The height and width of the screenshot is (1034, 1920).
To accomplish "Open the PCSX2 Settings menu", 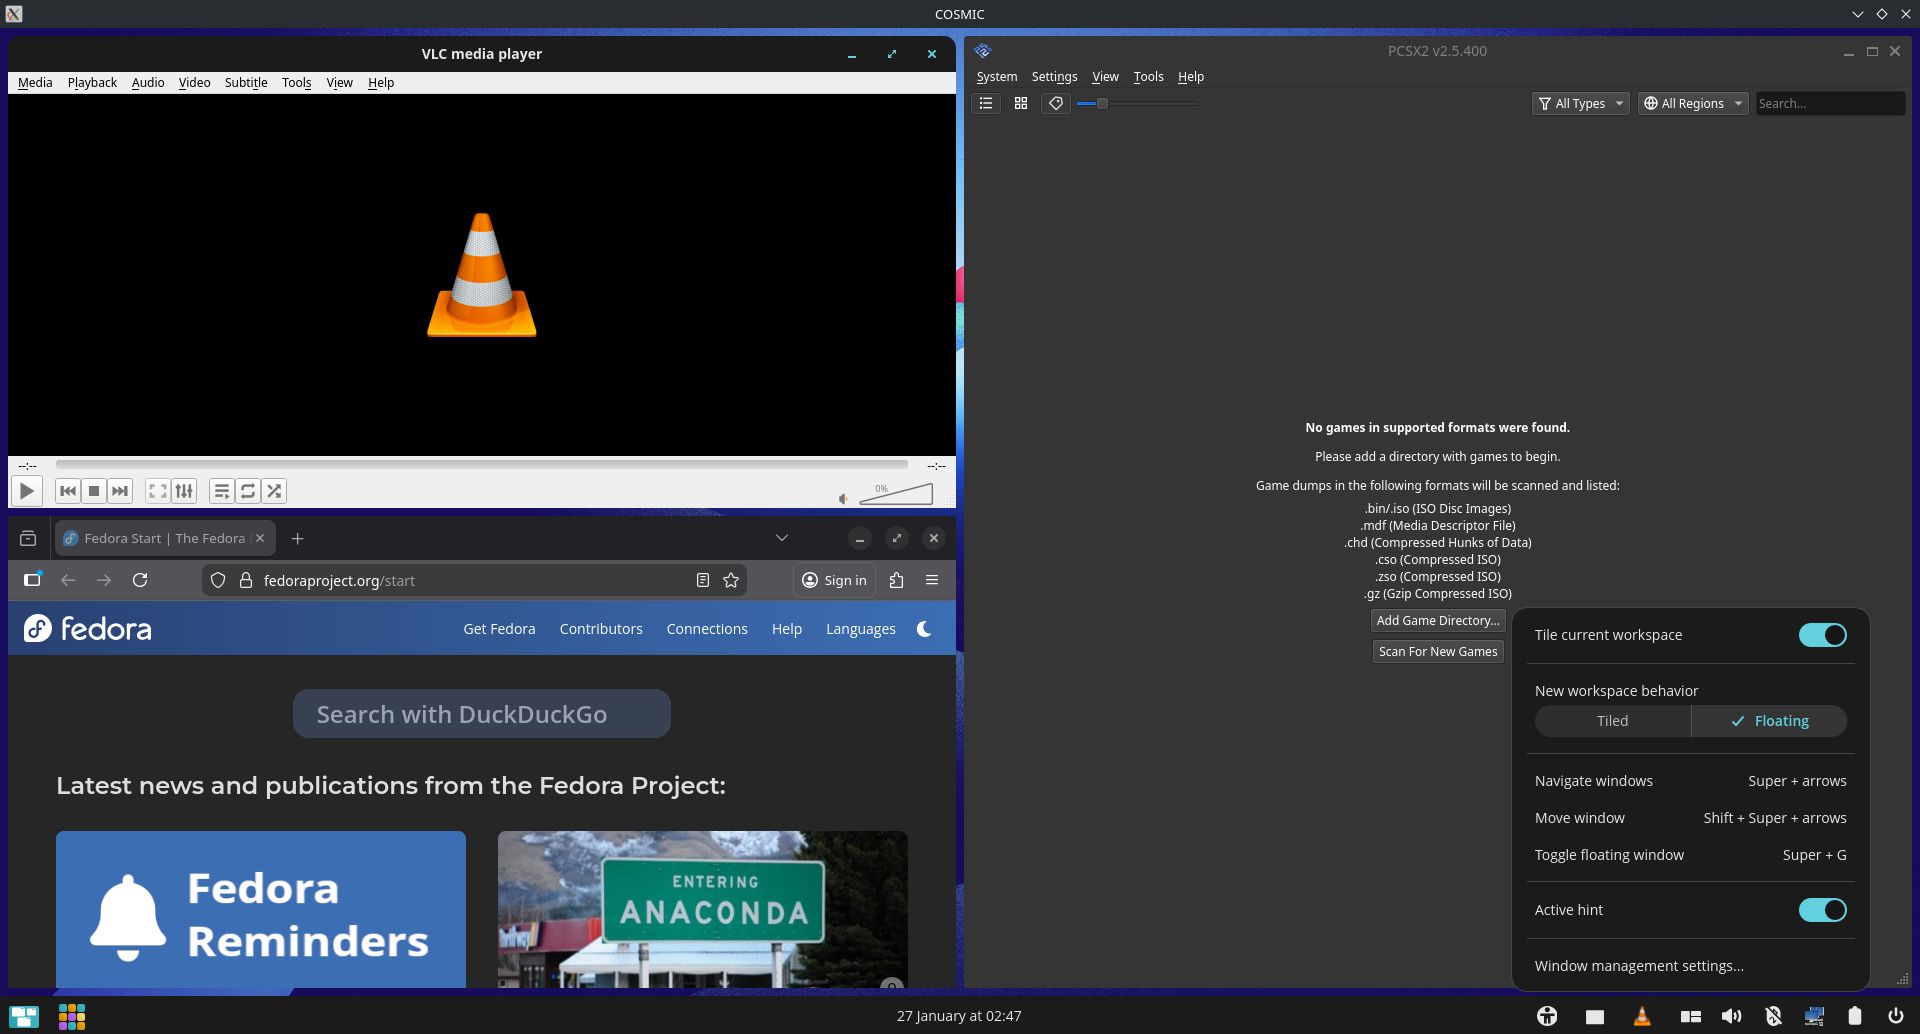I will tap(1054, 76).
